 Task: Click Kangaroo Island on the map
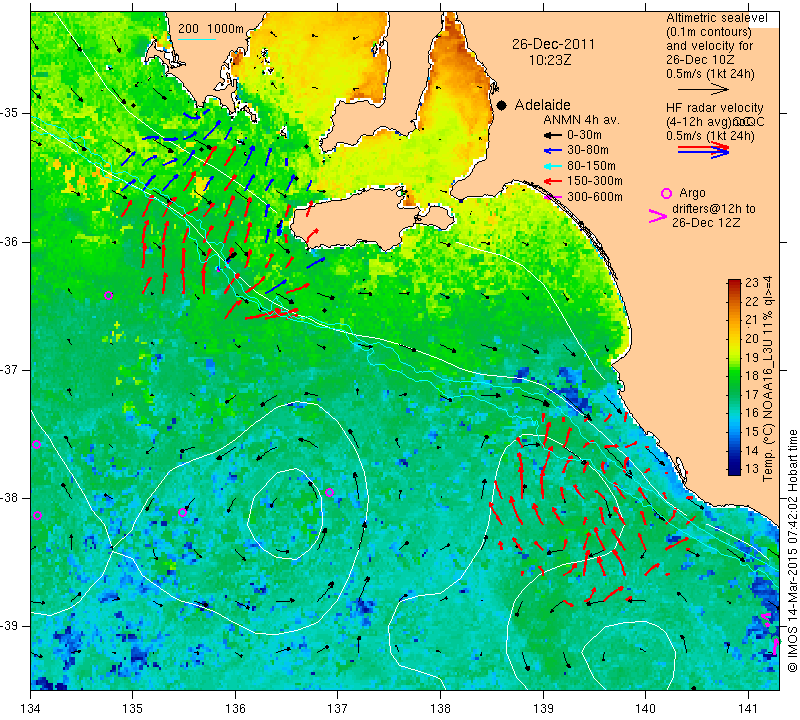357,219
